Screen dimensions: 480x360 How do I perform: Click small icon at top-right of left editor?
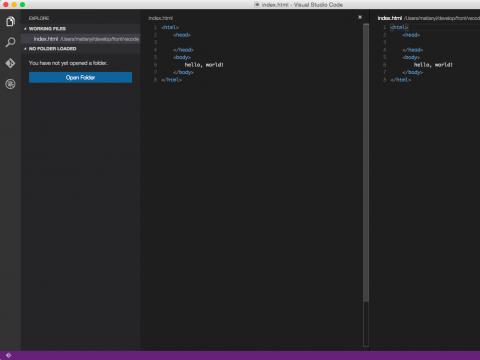click(x=360, y=17)
